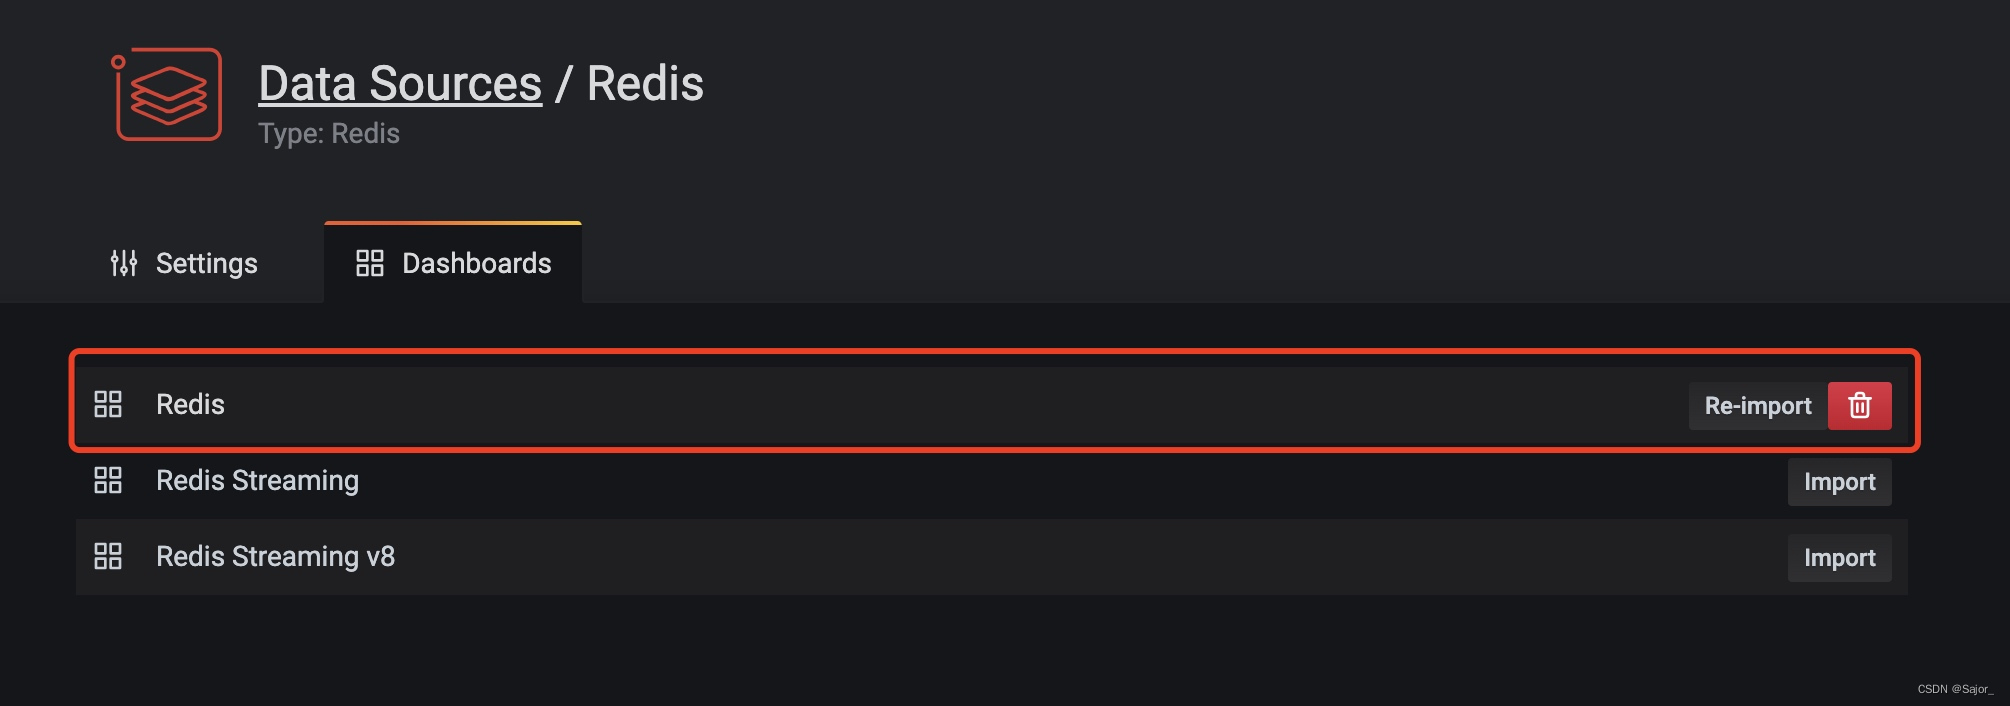This screenshot has width=2010, height=706.
Task: Open the Data Sources breadcrumb link
Action: click(x=398, y=83)
